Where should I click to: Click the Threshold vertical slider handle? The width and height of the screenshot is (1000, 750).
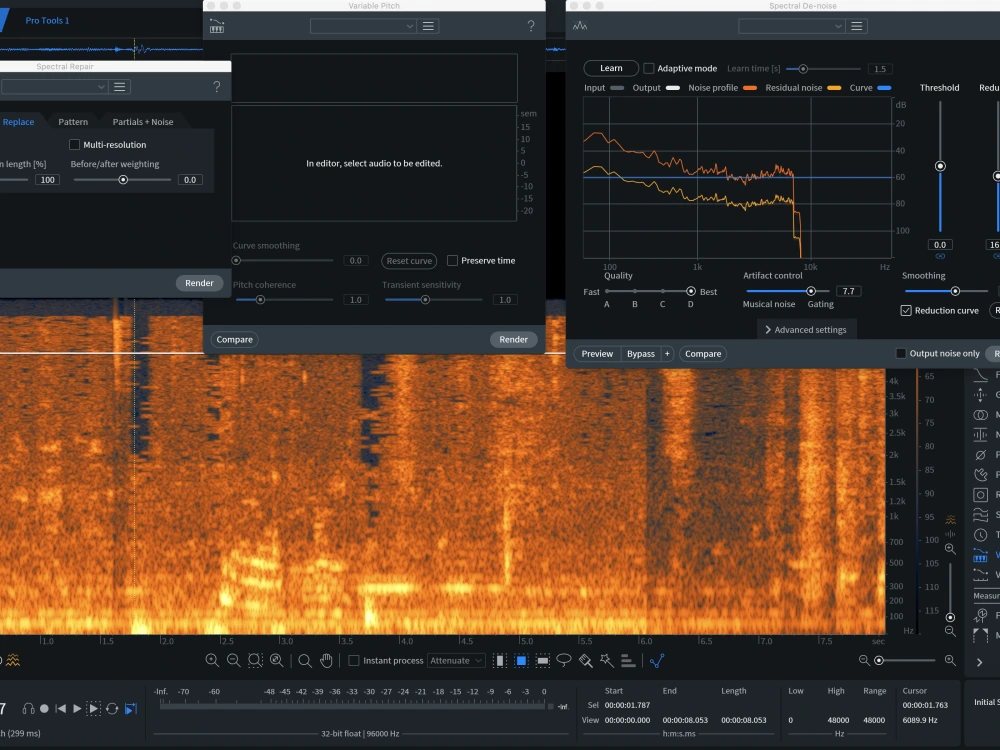pyautogui.click(x=940, y=166)
